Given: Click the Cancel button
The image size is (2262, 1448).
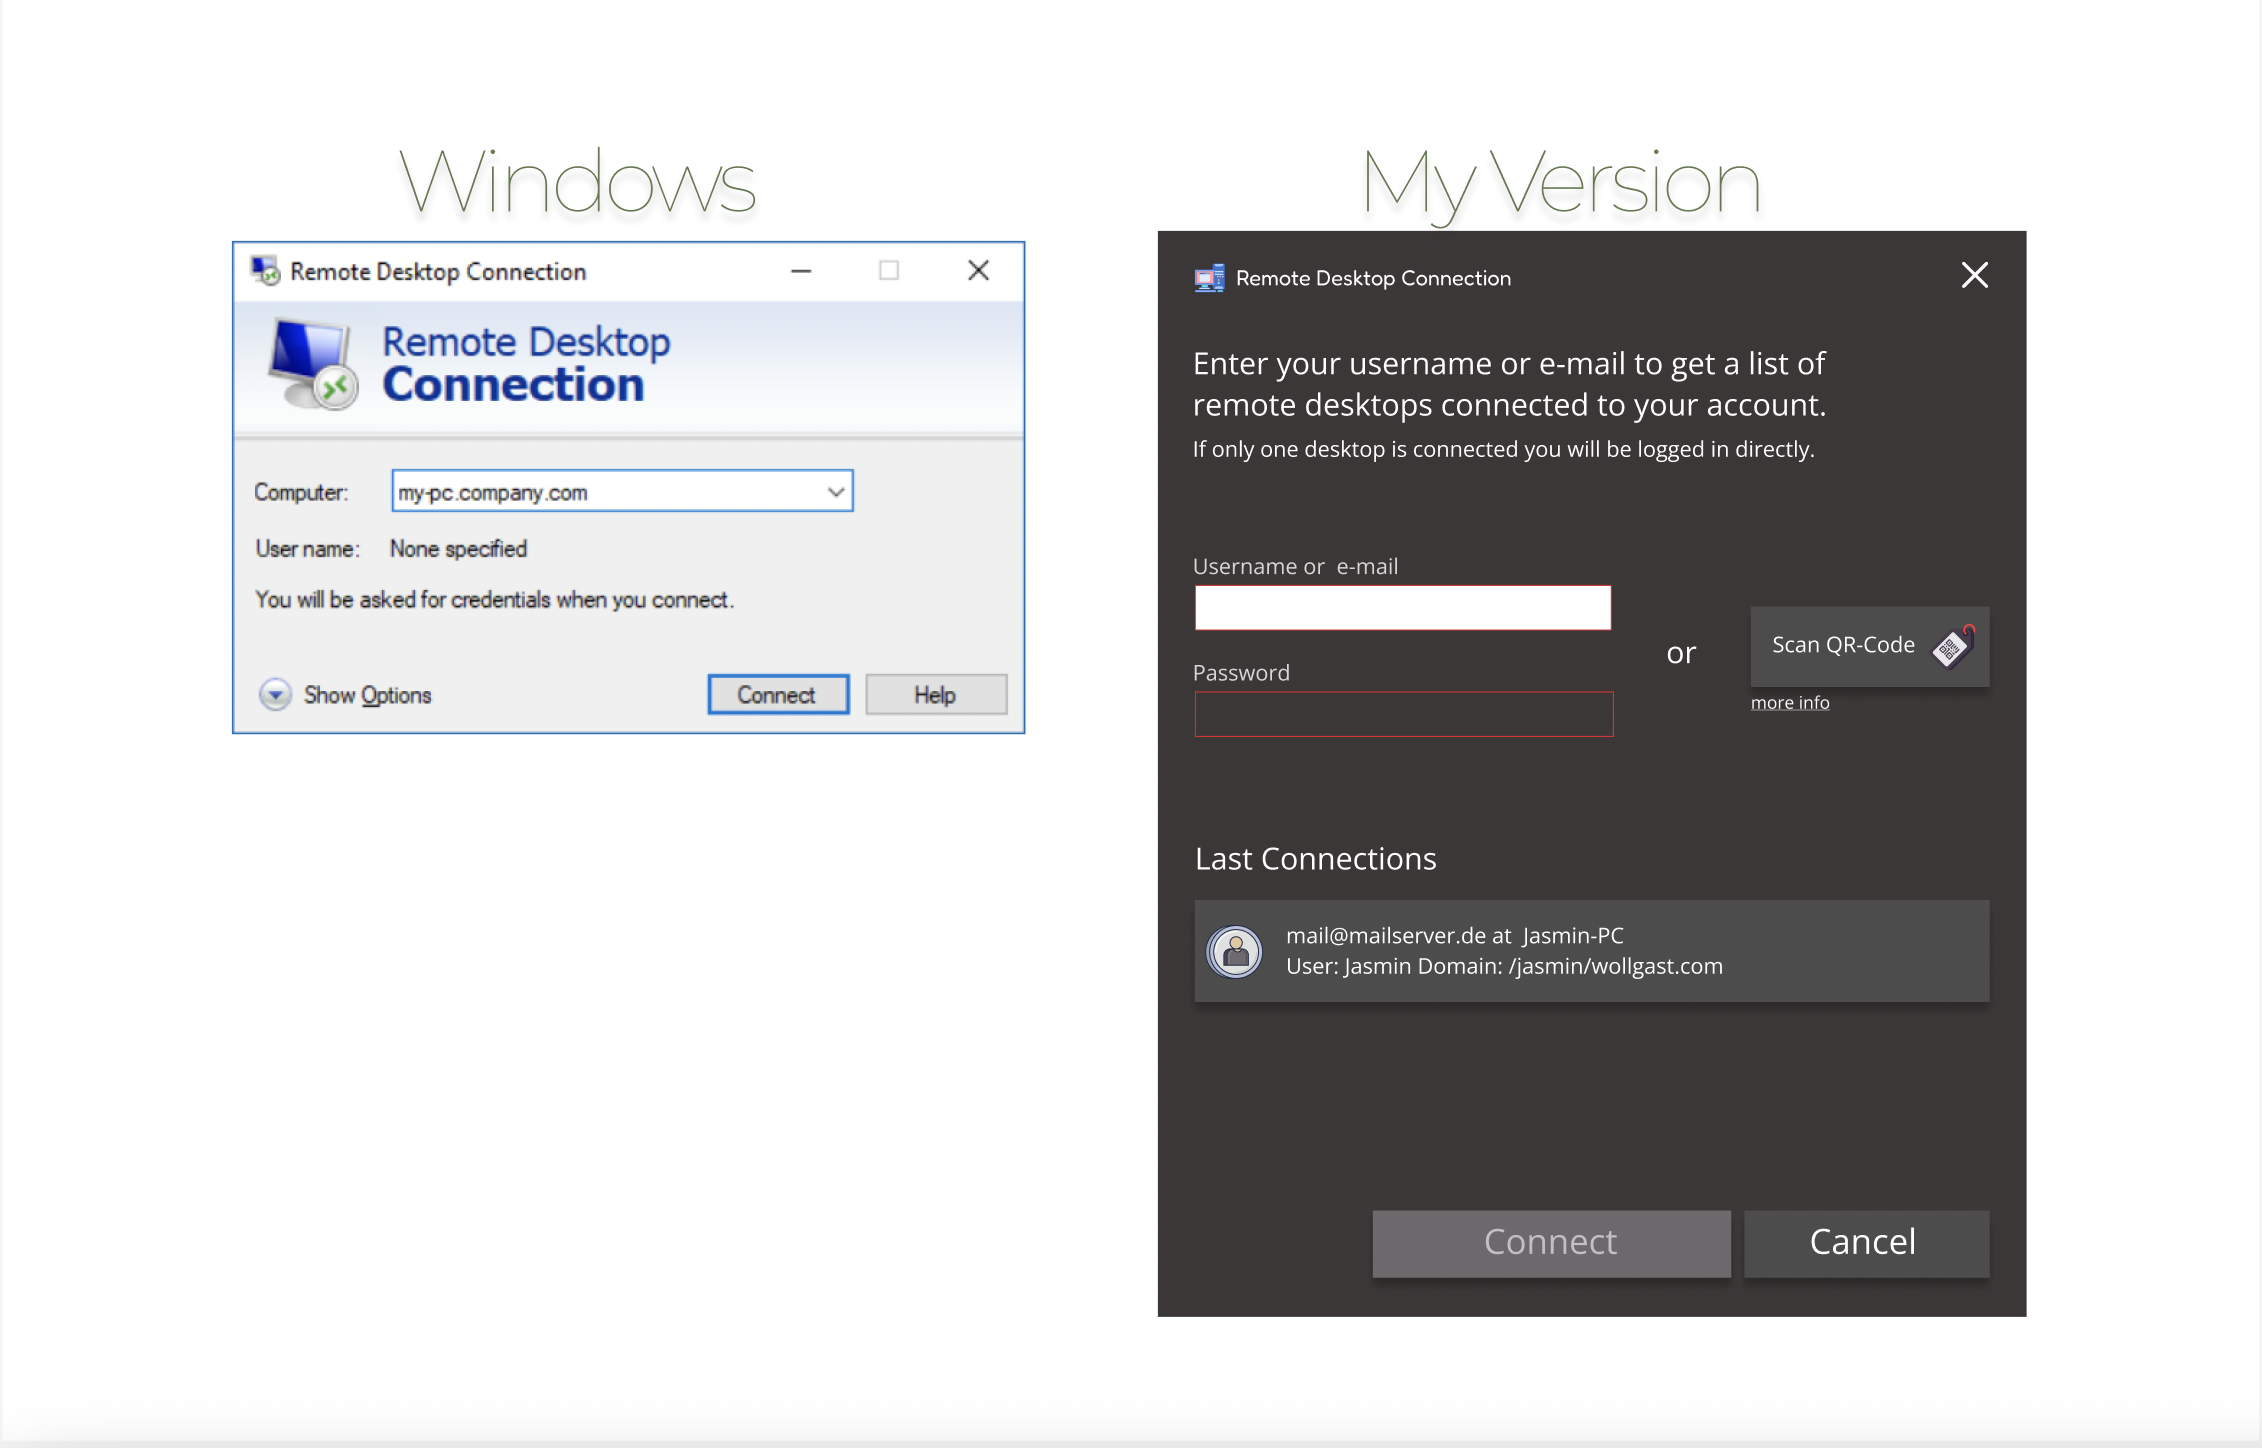Looking at the screenshot, I should click(1866, 1243).
